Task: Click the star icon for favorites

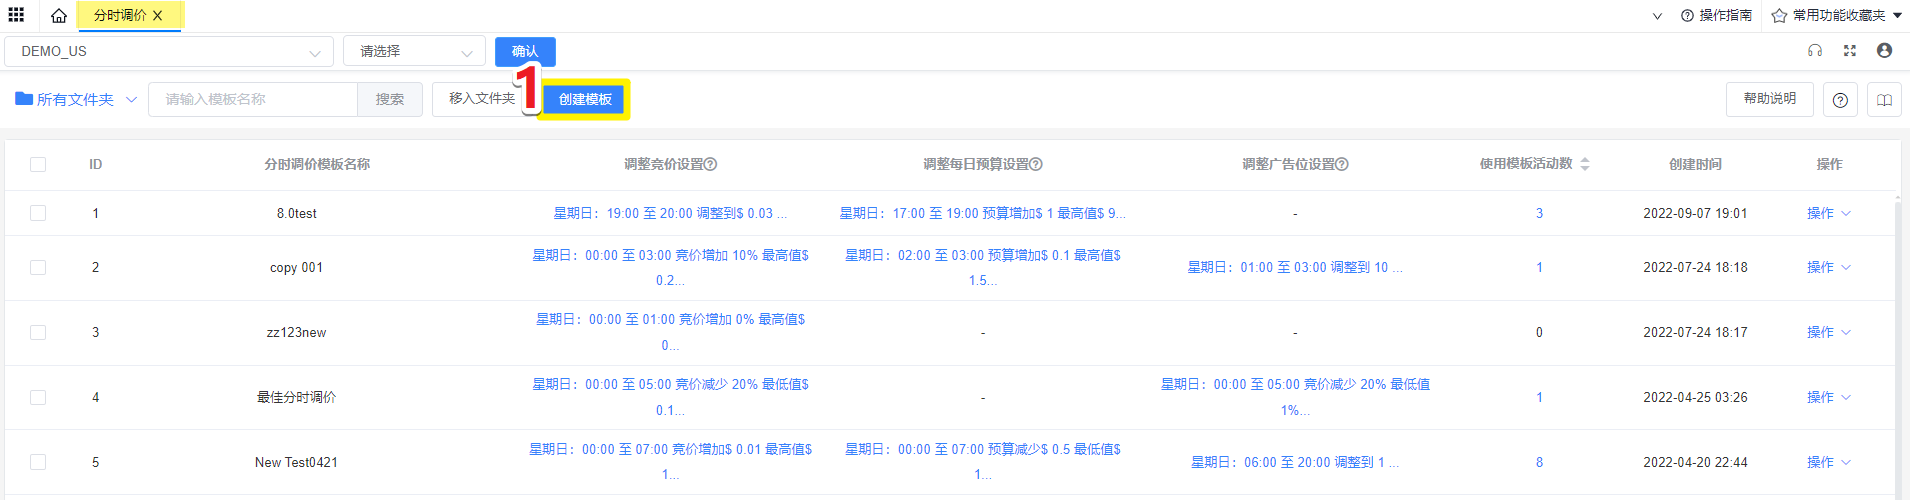Action: (1779, 16)
